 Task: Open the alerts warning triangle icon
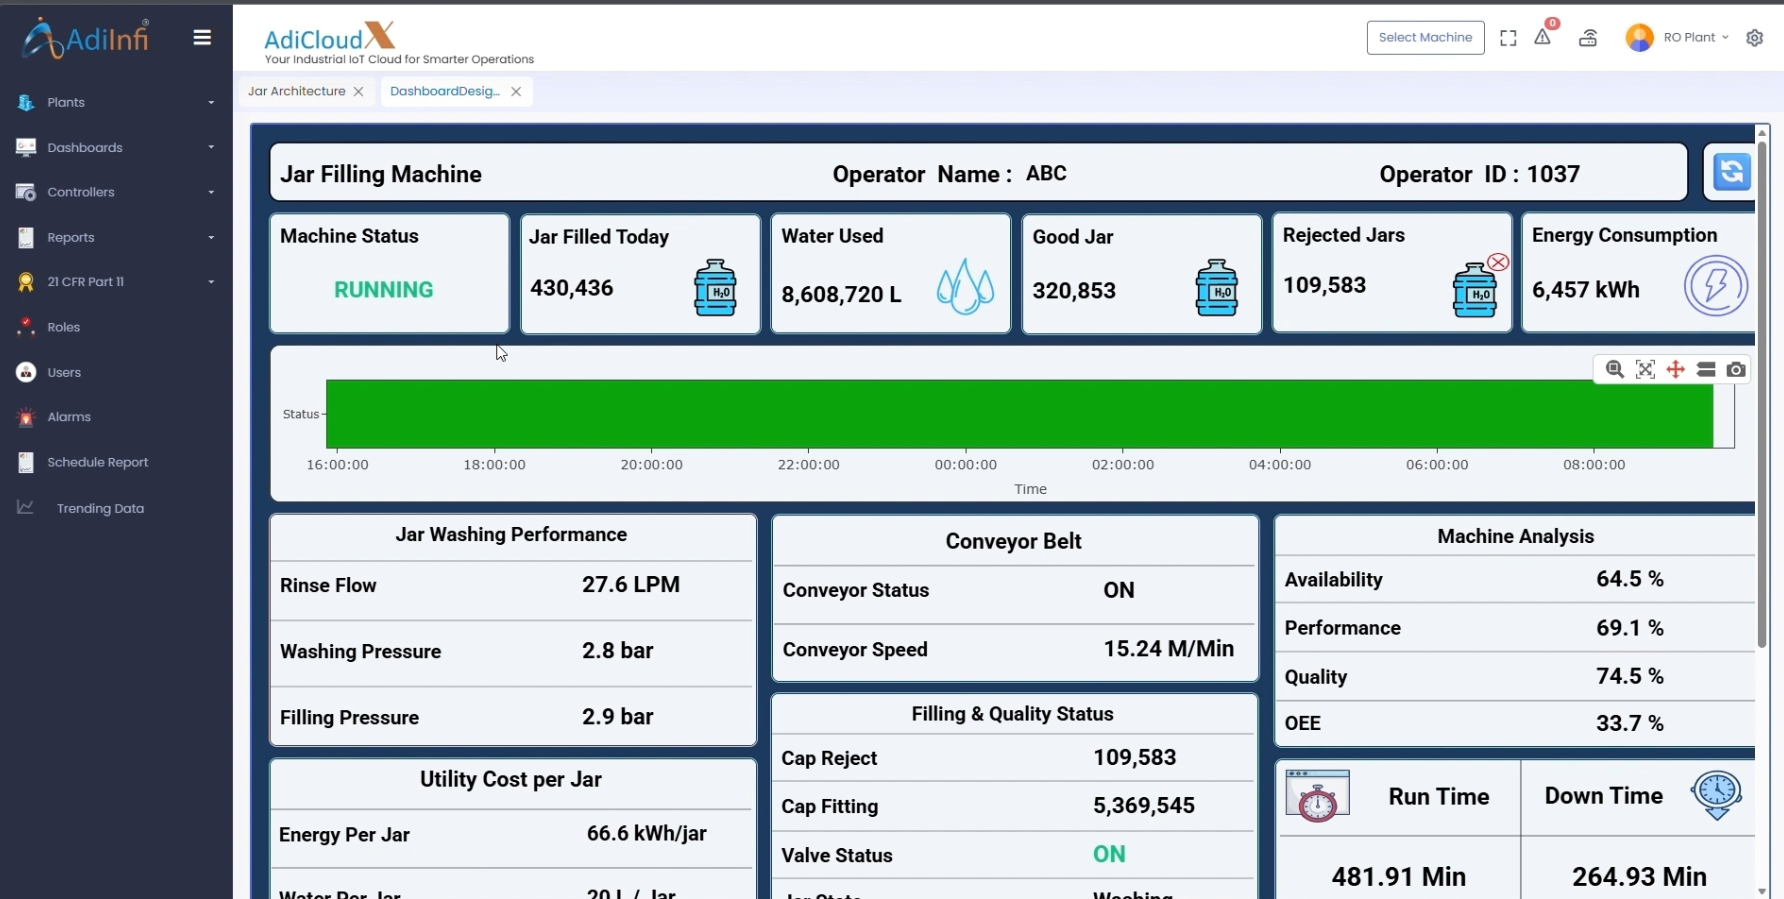click(x=1543, y=38)
